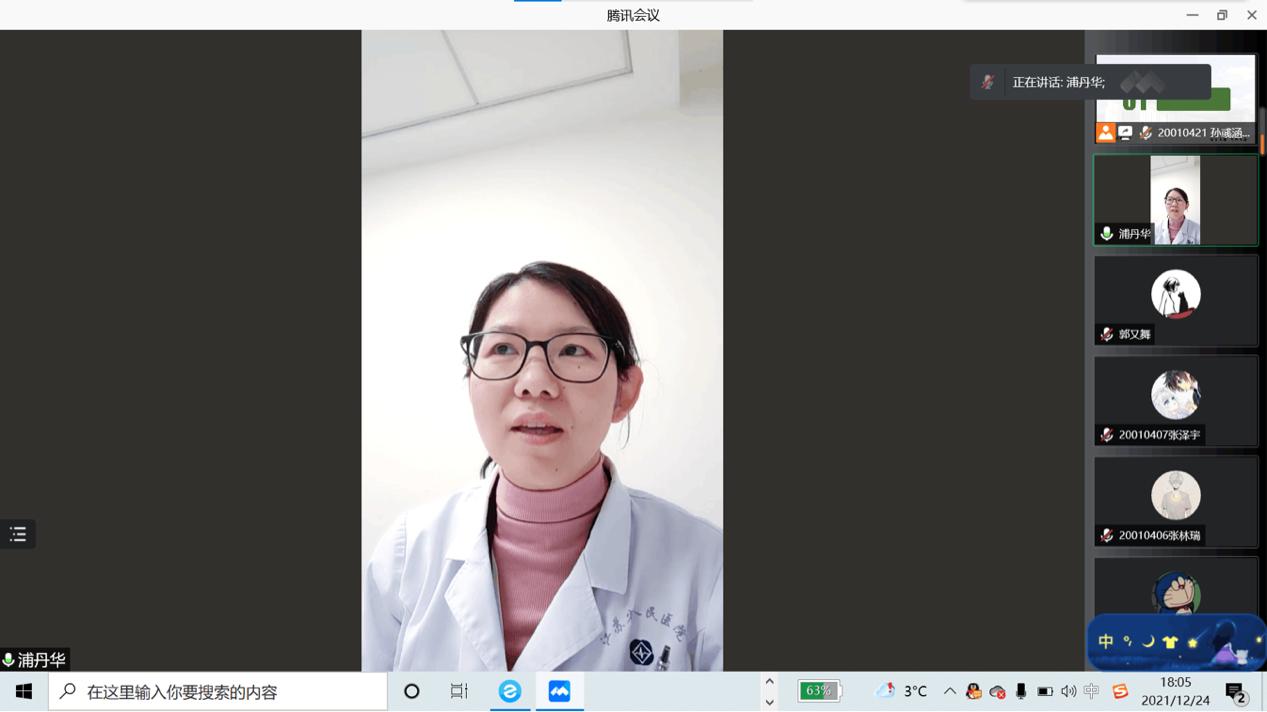Expand the hidden system tray icons
Image resolution: width=1267 pixels, height=712 pixels.
click(x=949, y=691)
